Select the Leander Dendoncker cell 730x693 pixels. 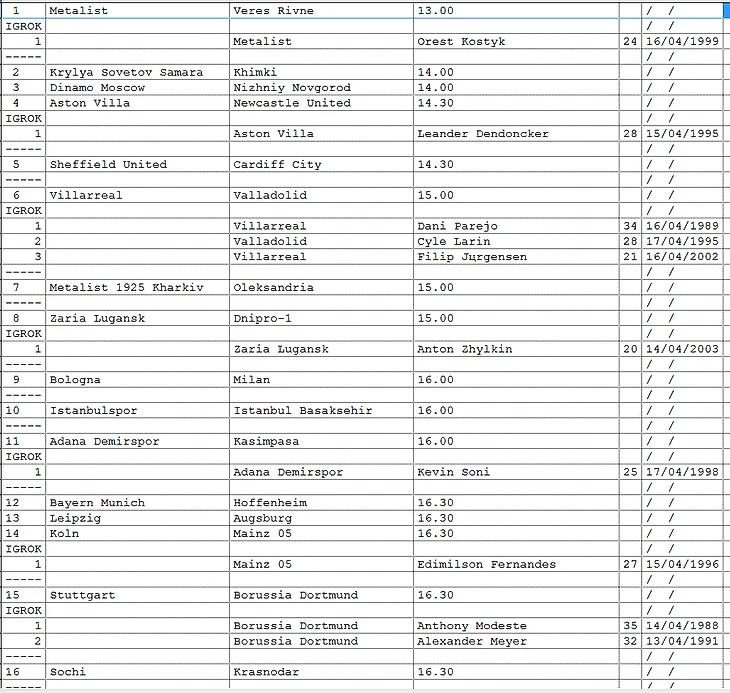516,134
